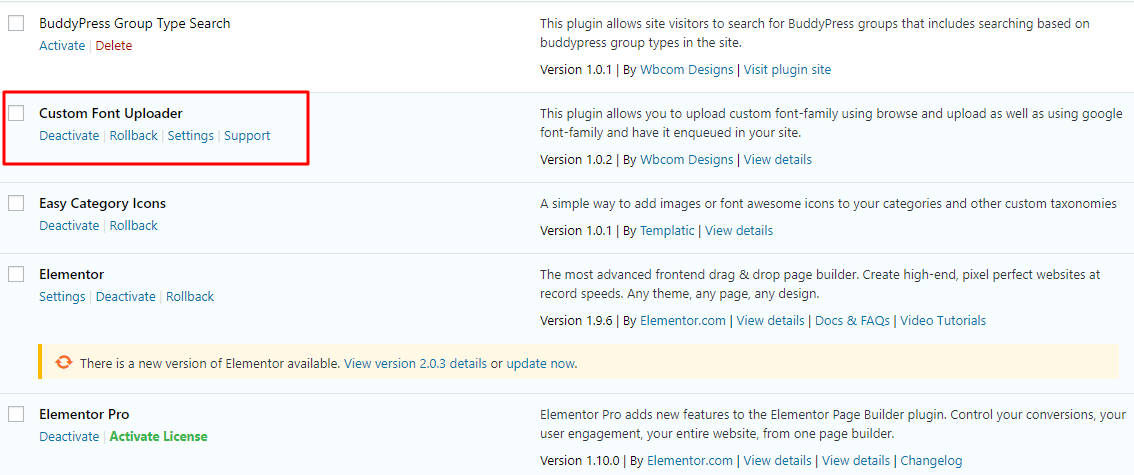Delete BuddyPress Group Type Search plugin
The width and height of the screenshot is (1134, 475).
[114, 46]
